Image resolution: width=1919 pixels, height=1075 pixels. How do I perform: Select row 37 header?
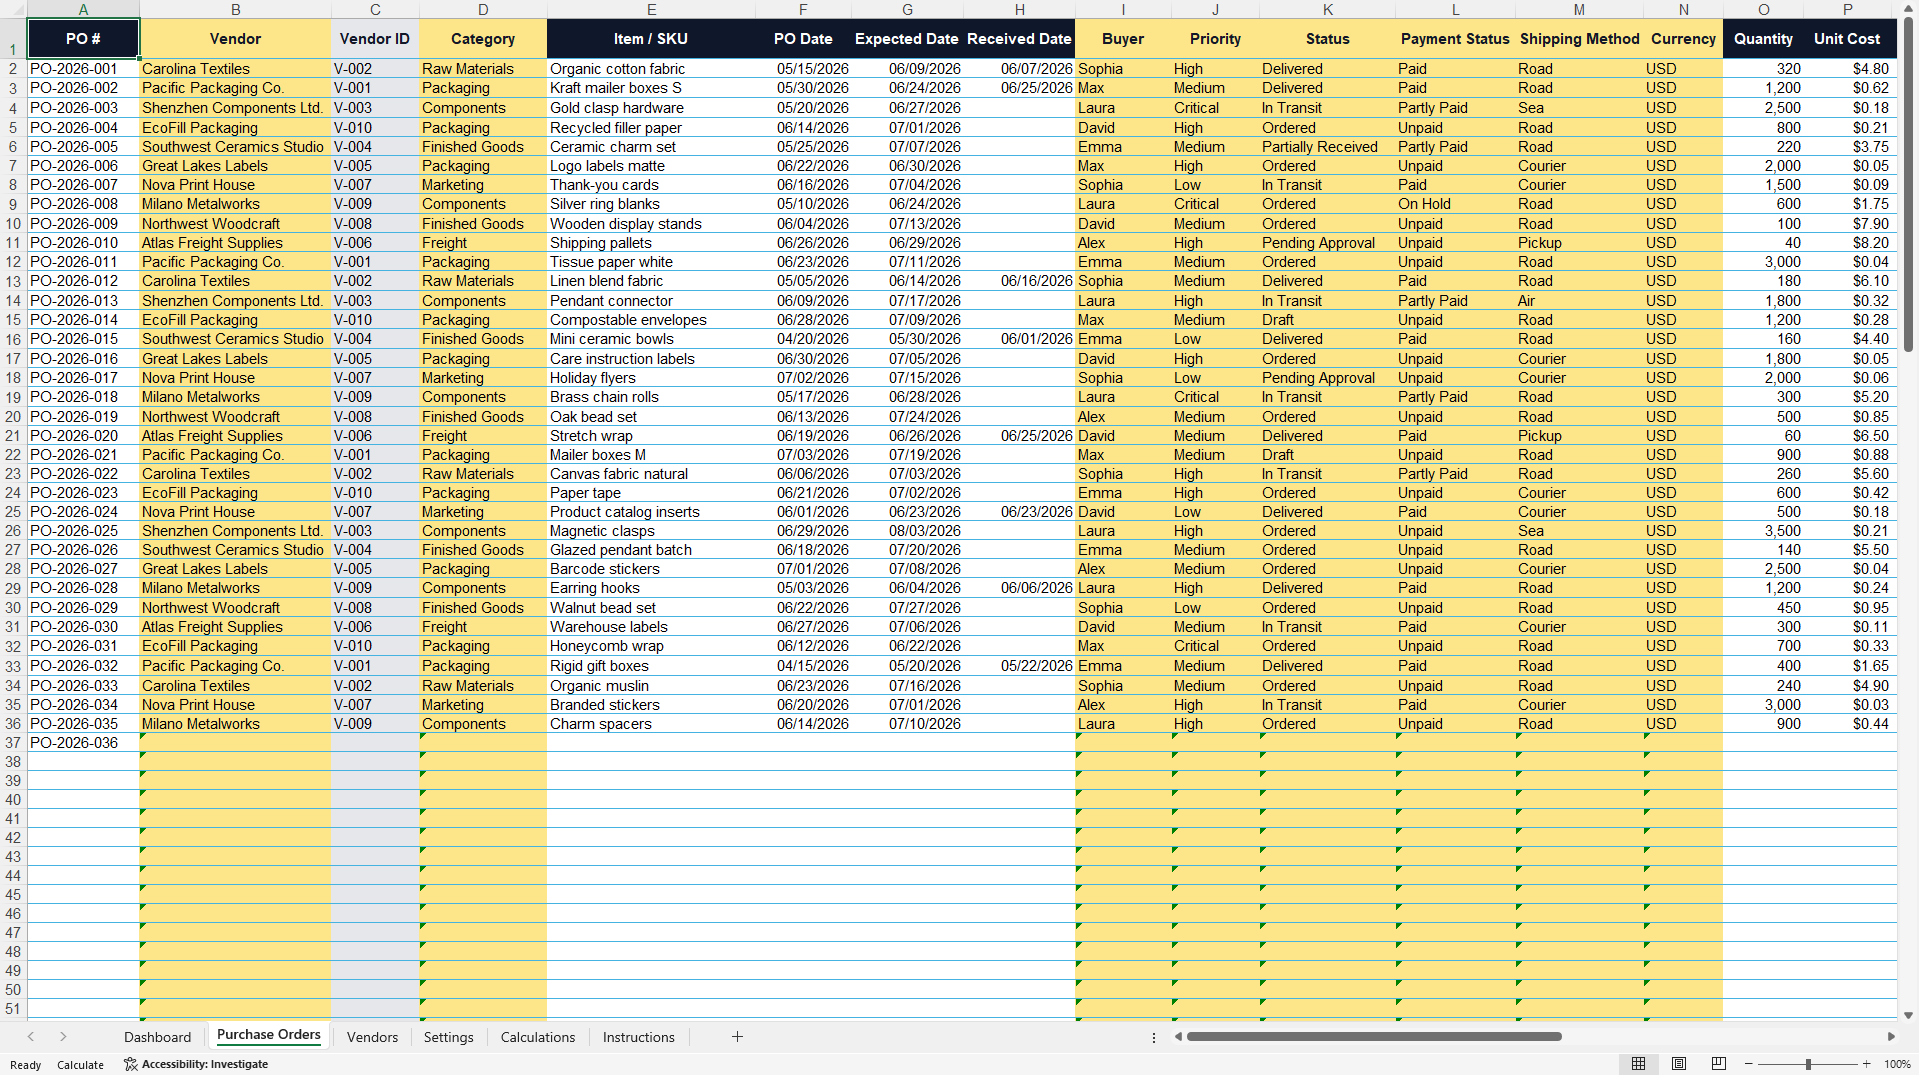pyautogui.click(x=13, y=743)
